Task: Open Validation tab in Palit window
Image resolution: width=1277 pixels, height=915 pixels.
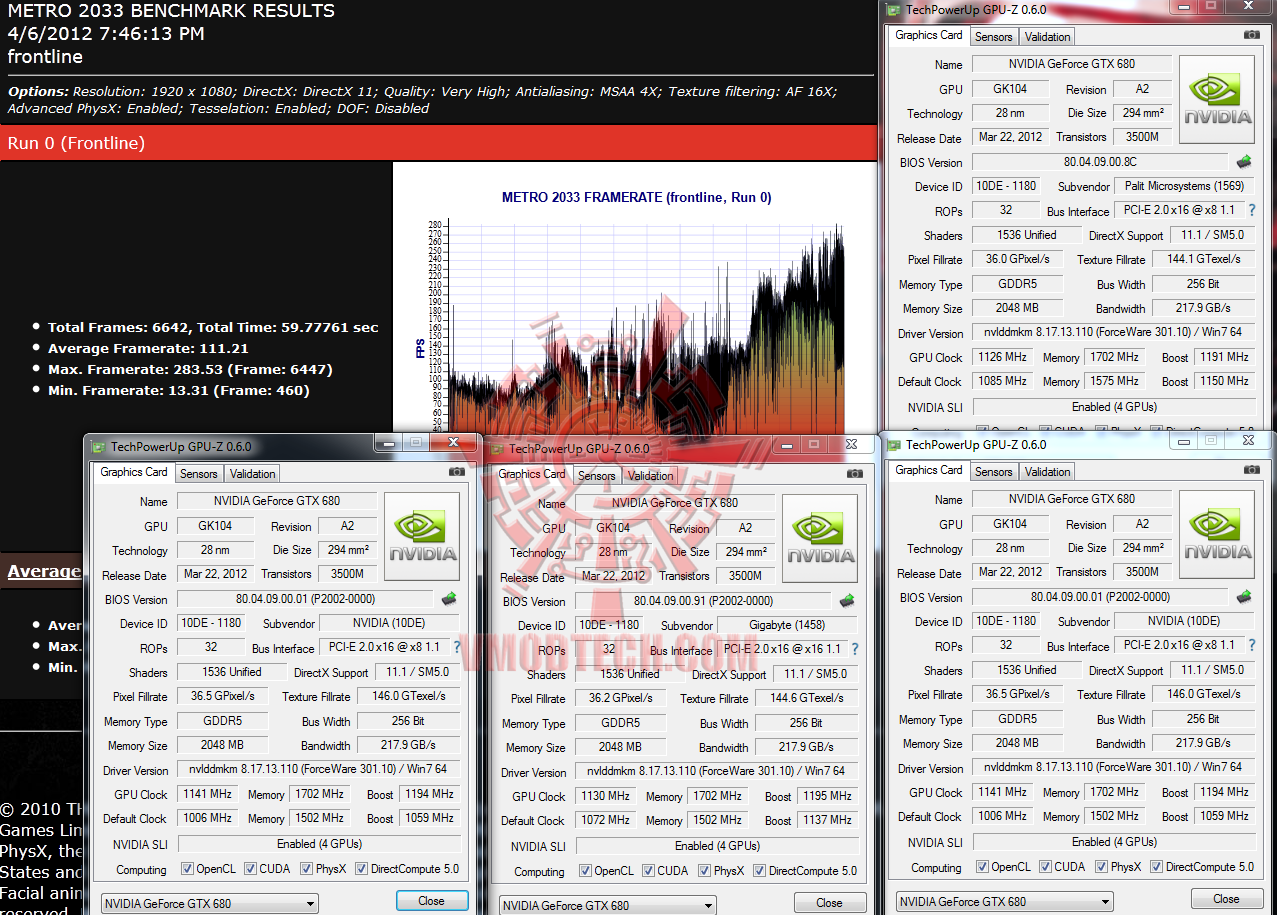Action: (x=1047, y=37)
